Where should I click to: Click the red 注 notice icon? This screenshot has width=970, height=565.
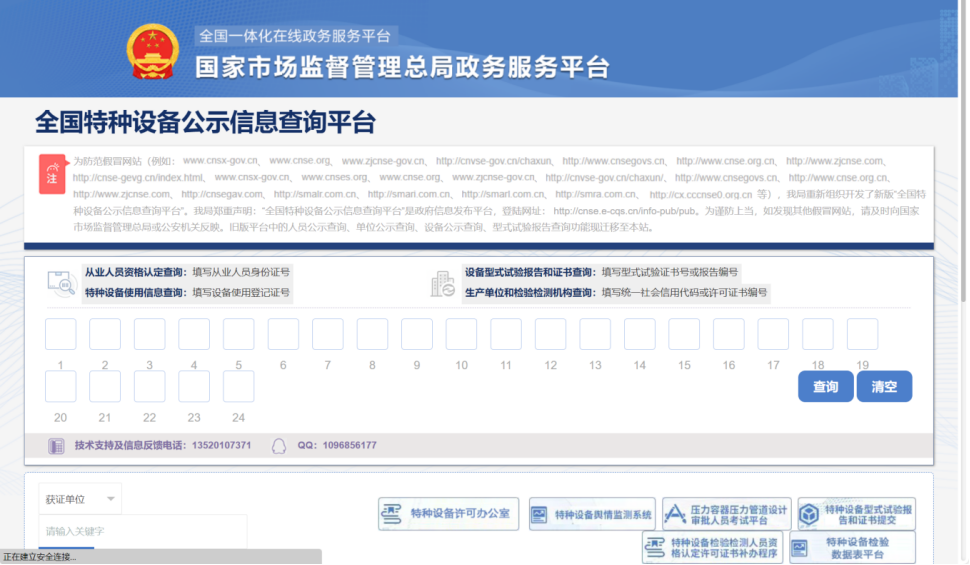click(x=52, y=175)
